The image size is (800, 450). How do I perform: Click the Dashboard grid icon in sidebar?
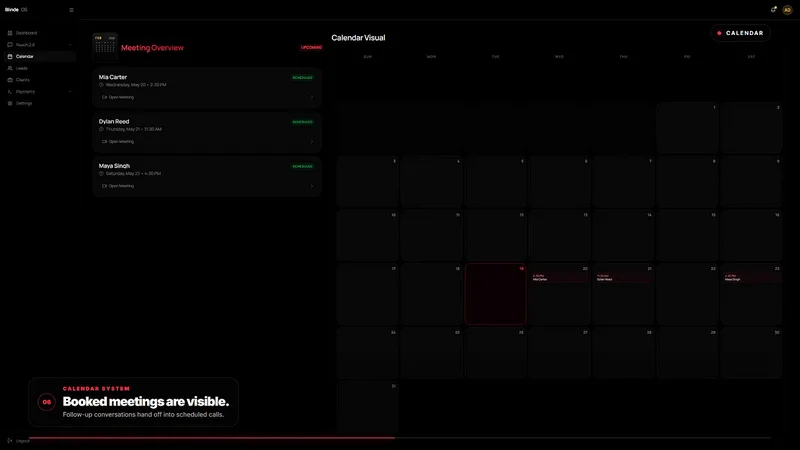click(x=10, y=33)
